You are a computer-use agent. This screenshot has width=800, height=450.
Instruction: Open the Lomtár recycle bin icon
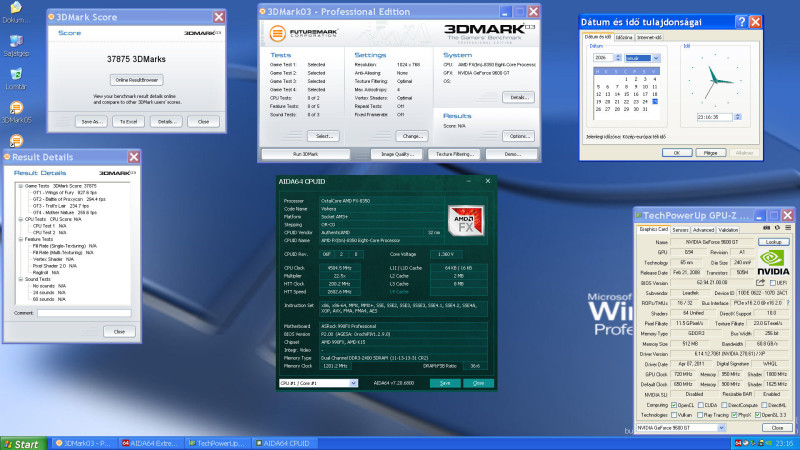[16, 79]
